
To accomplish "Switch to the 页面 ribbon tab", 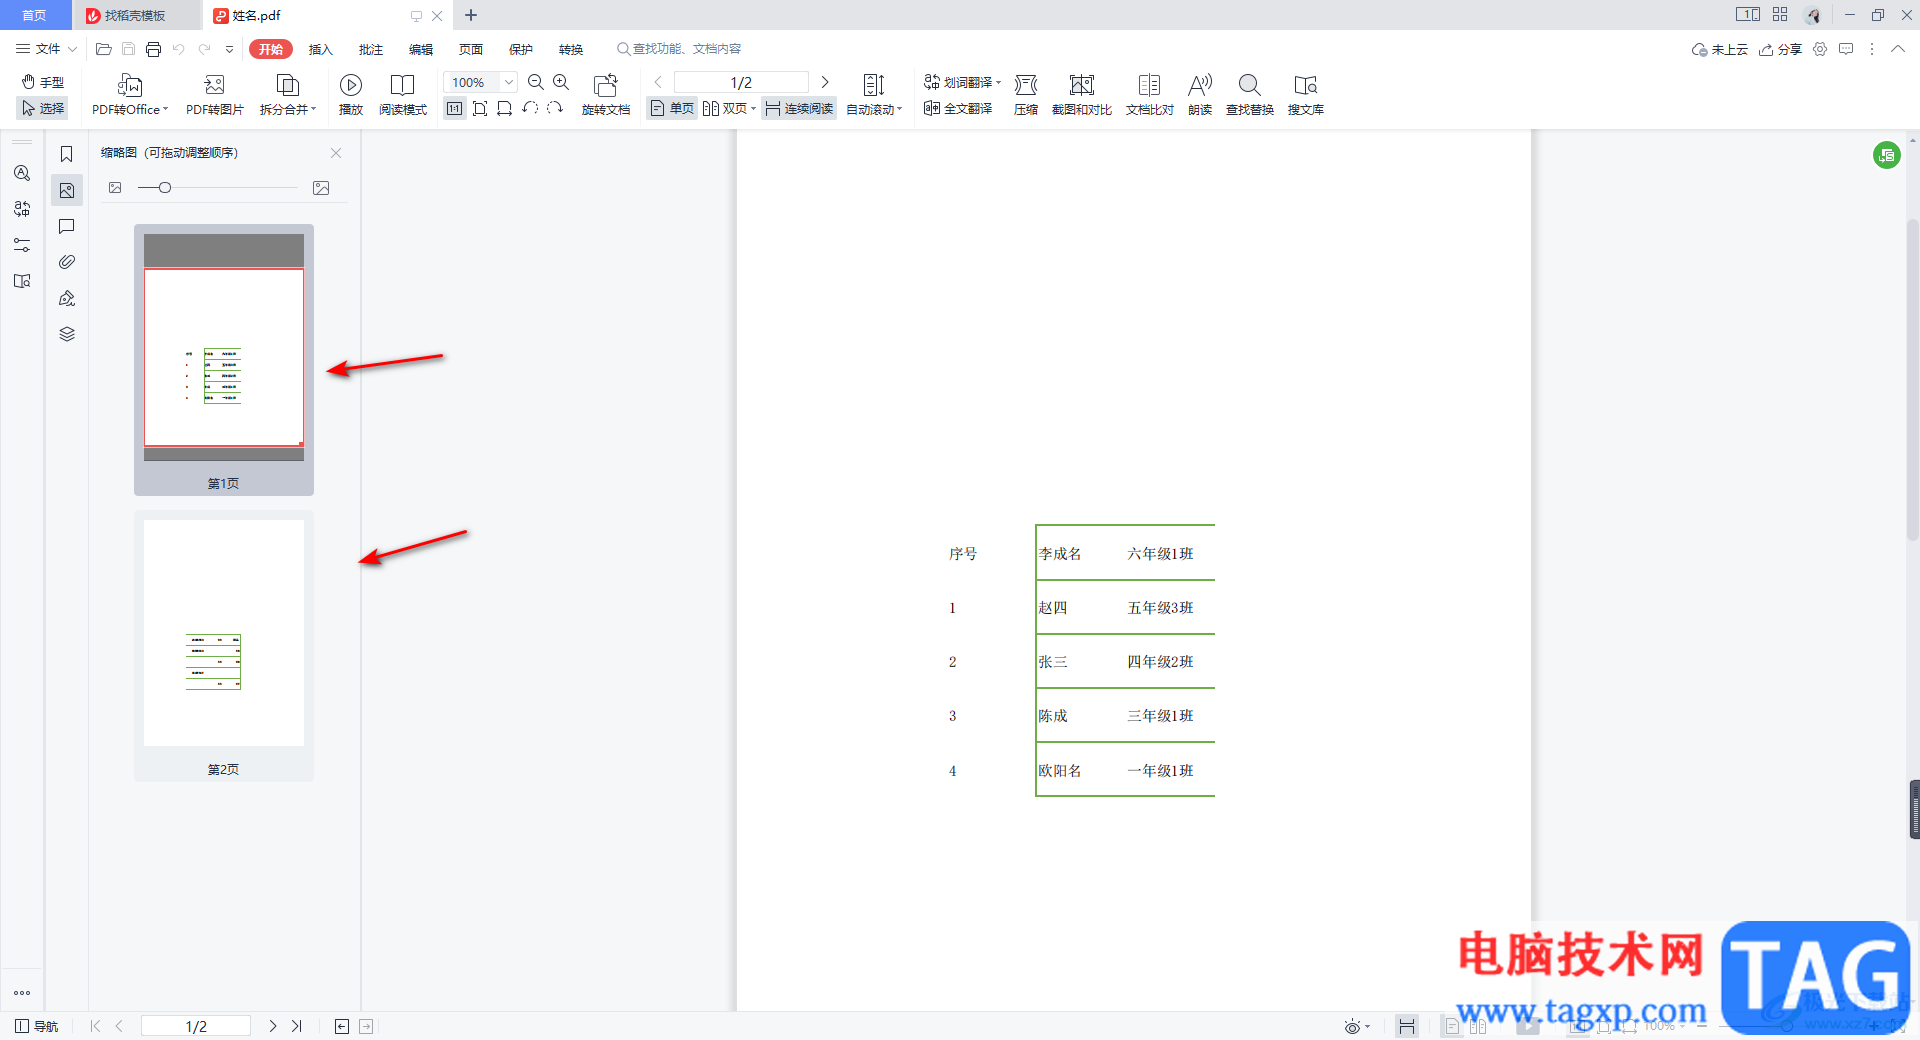I will click(471, 49).
